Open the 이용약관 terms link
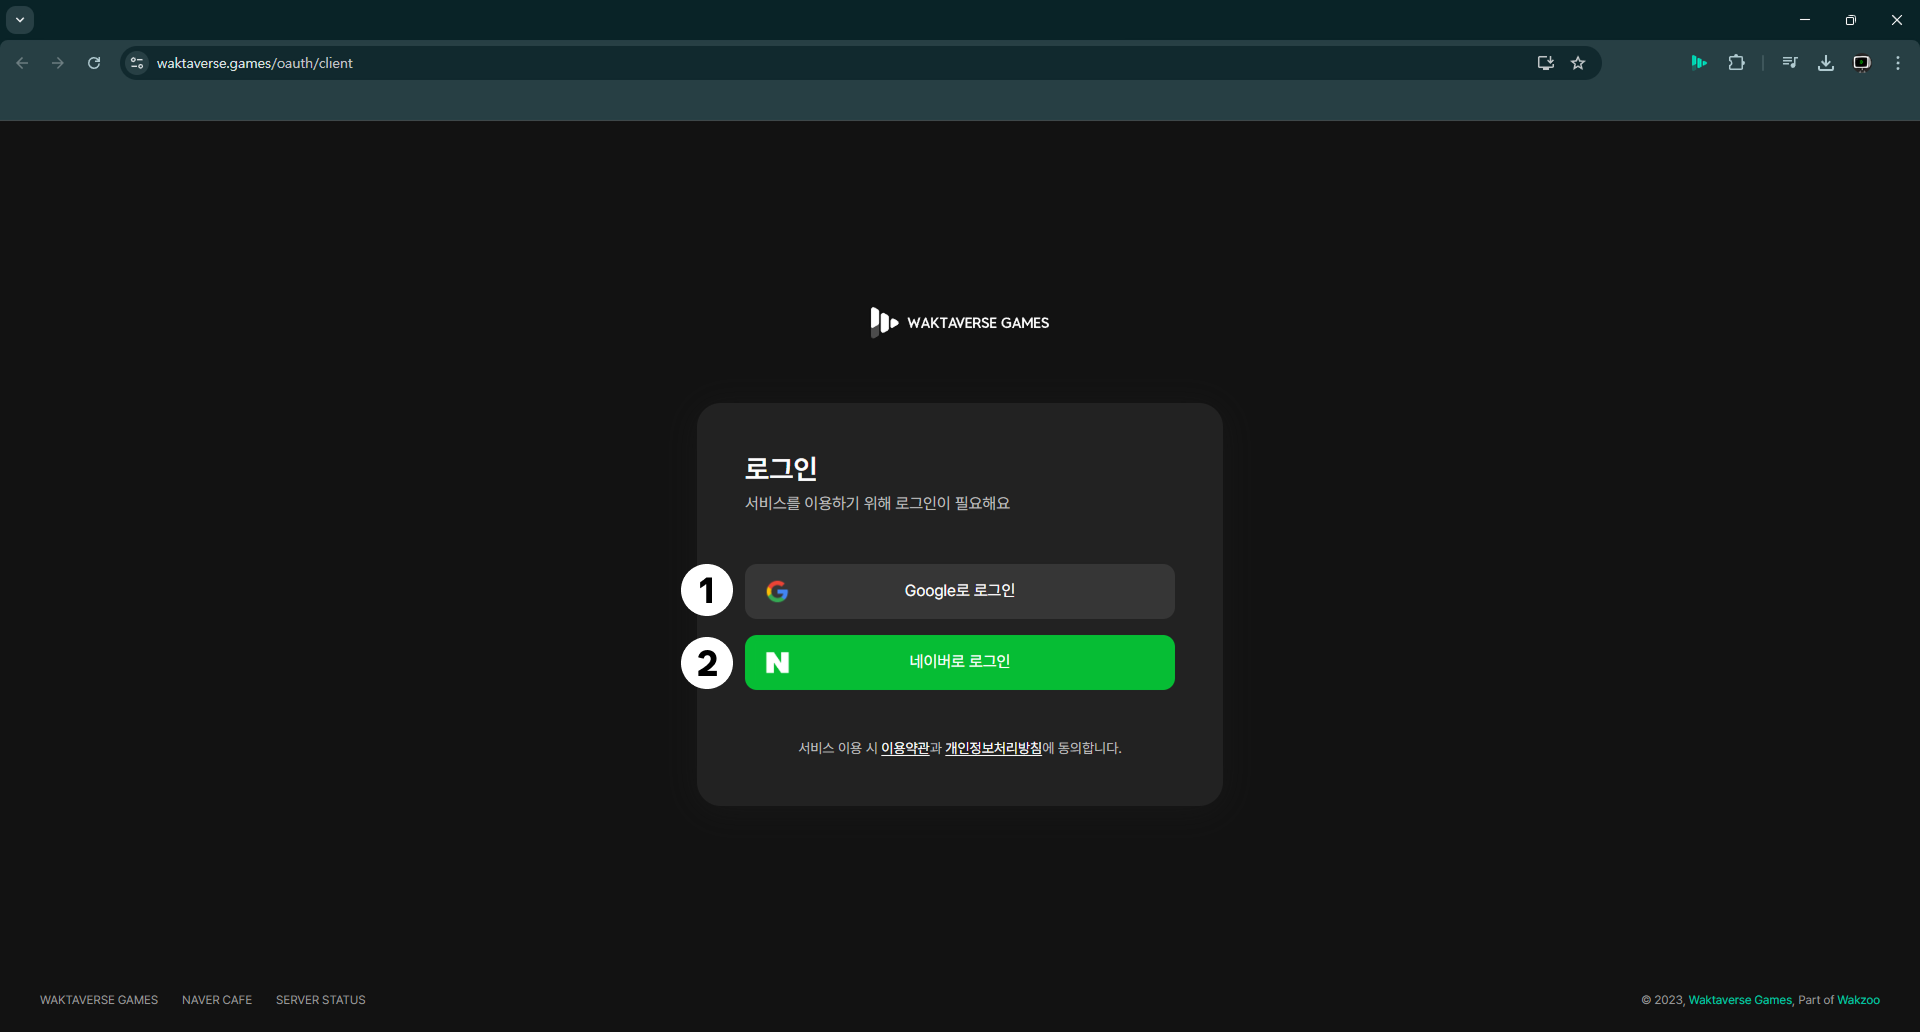The height and width of the screenshot is (1032, 1920). [905, 748]
